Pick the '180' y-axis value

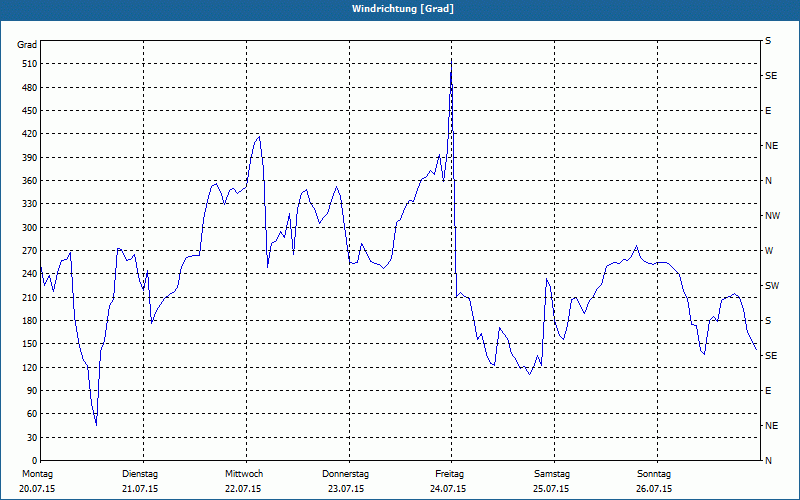point(30,321)
